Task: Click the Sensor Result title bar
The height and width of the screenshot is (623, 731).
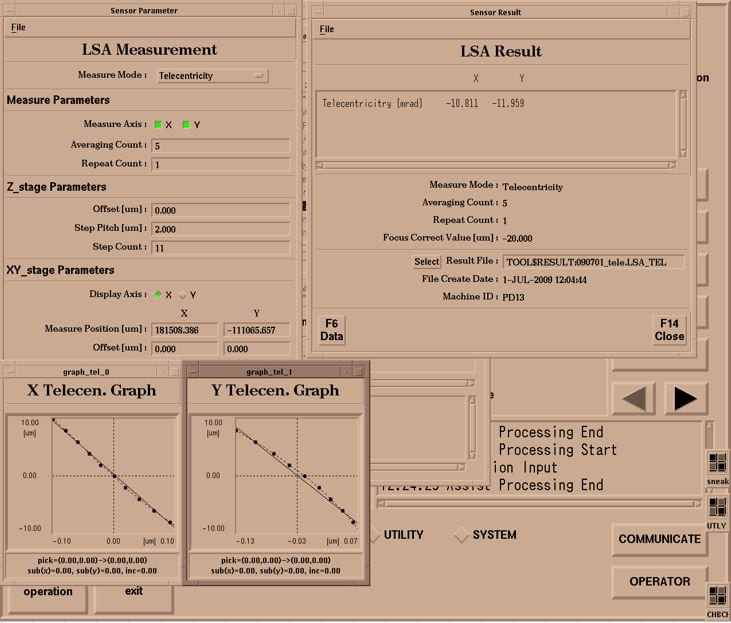Action: point(495,12)
